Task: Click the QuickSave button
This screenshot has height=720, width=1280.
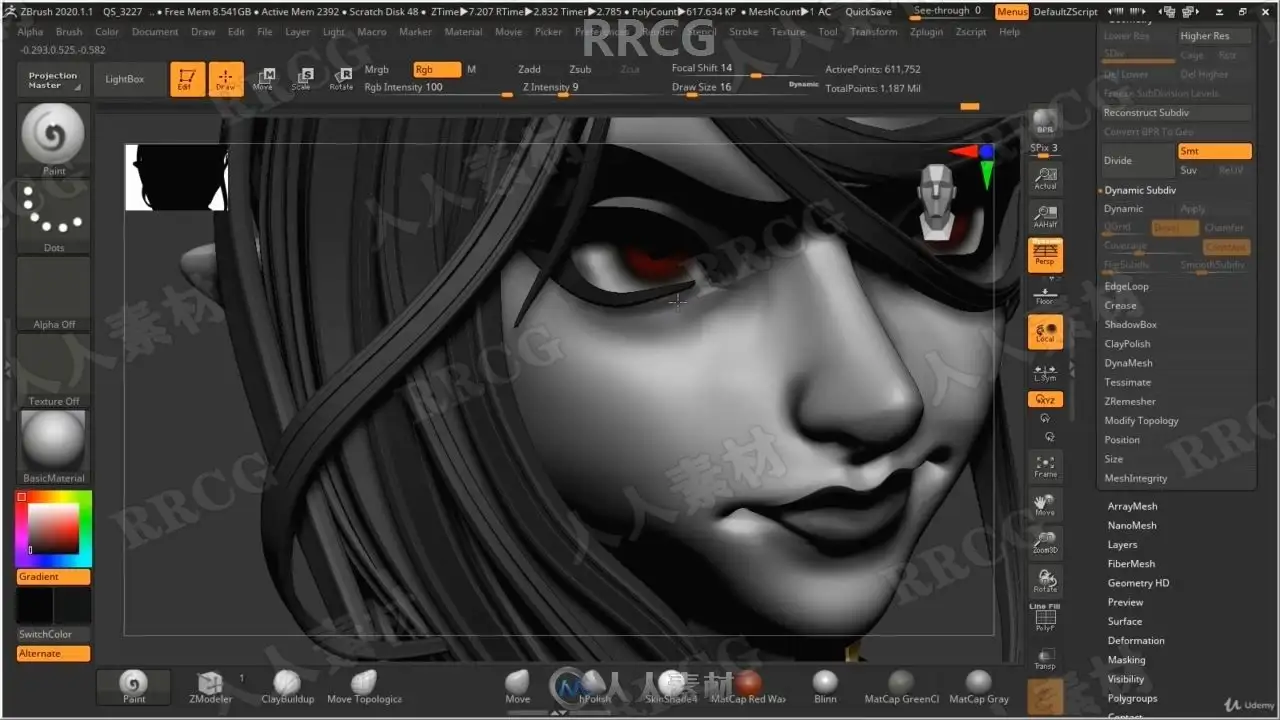Action: (x=868, y=12)
